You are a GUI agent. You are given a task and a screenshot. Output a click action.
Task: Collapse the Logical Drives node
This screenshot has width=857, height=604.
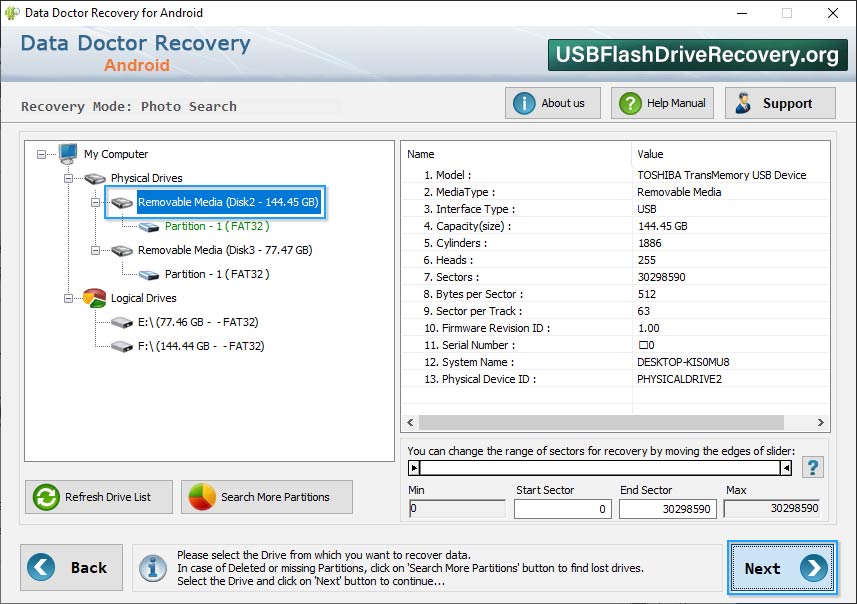[x=68, y=298]
